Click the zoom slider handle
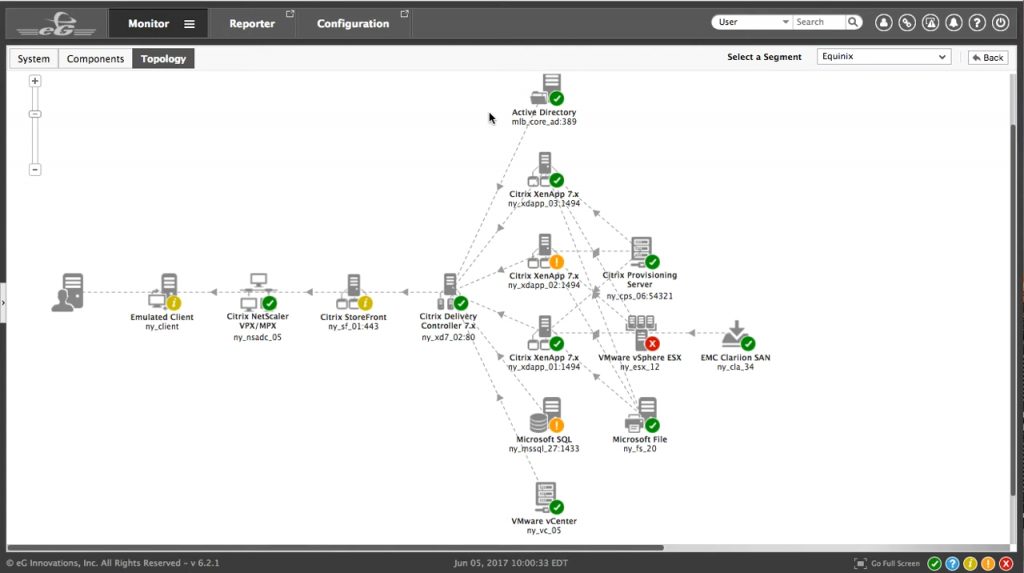The height and width of the screenshot is (573, 1024). coord(35,114)
